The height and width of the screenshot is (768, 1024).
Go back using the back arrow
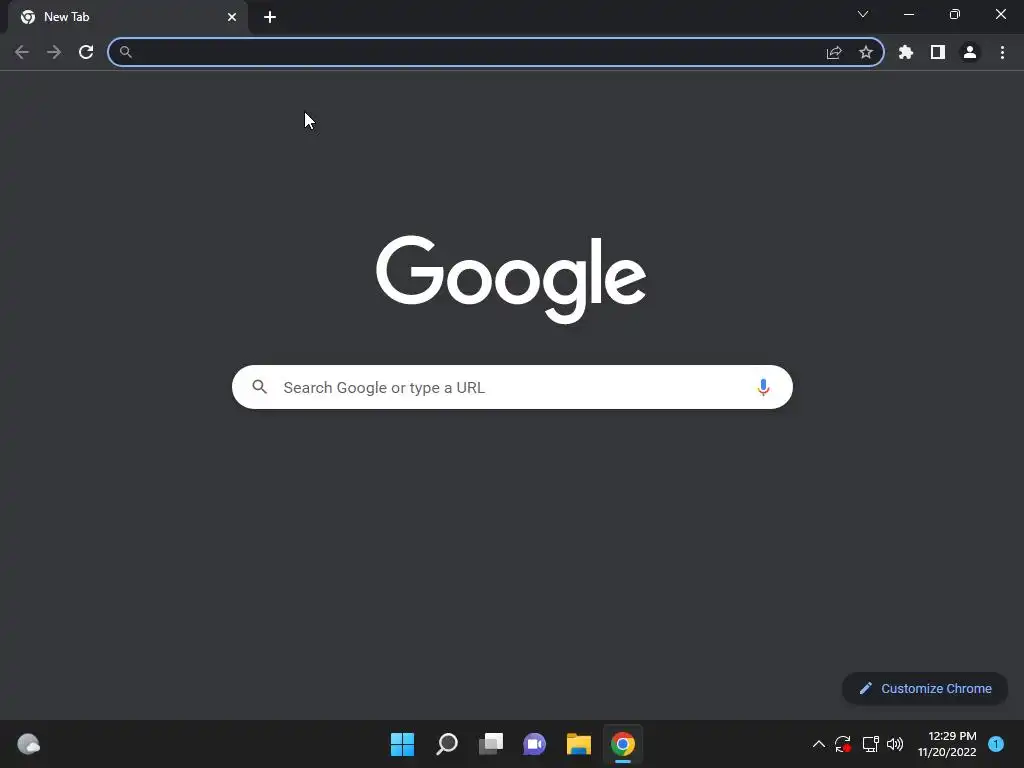click(x=22, y=52)
